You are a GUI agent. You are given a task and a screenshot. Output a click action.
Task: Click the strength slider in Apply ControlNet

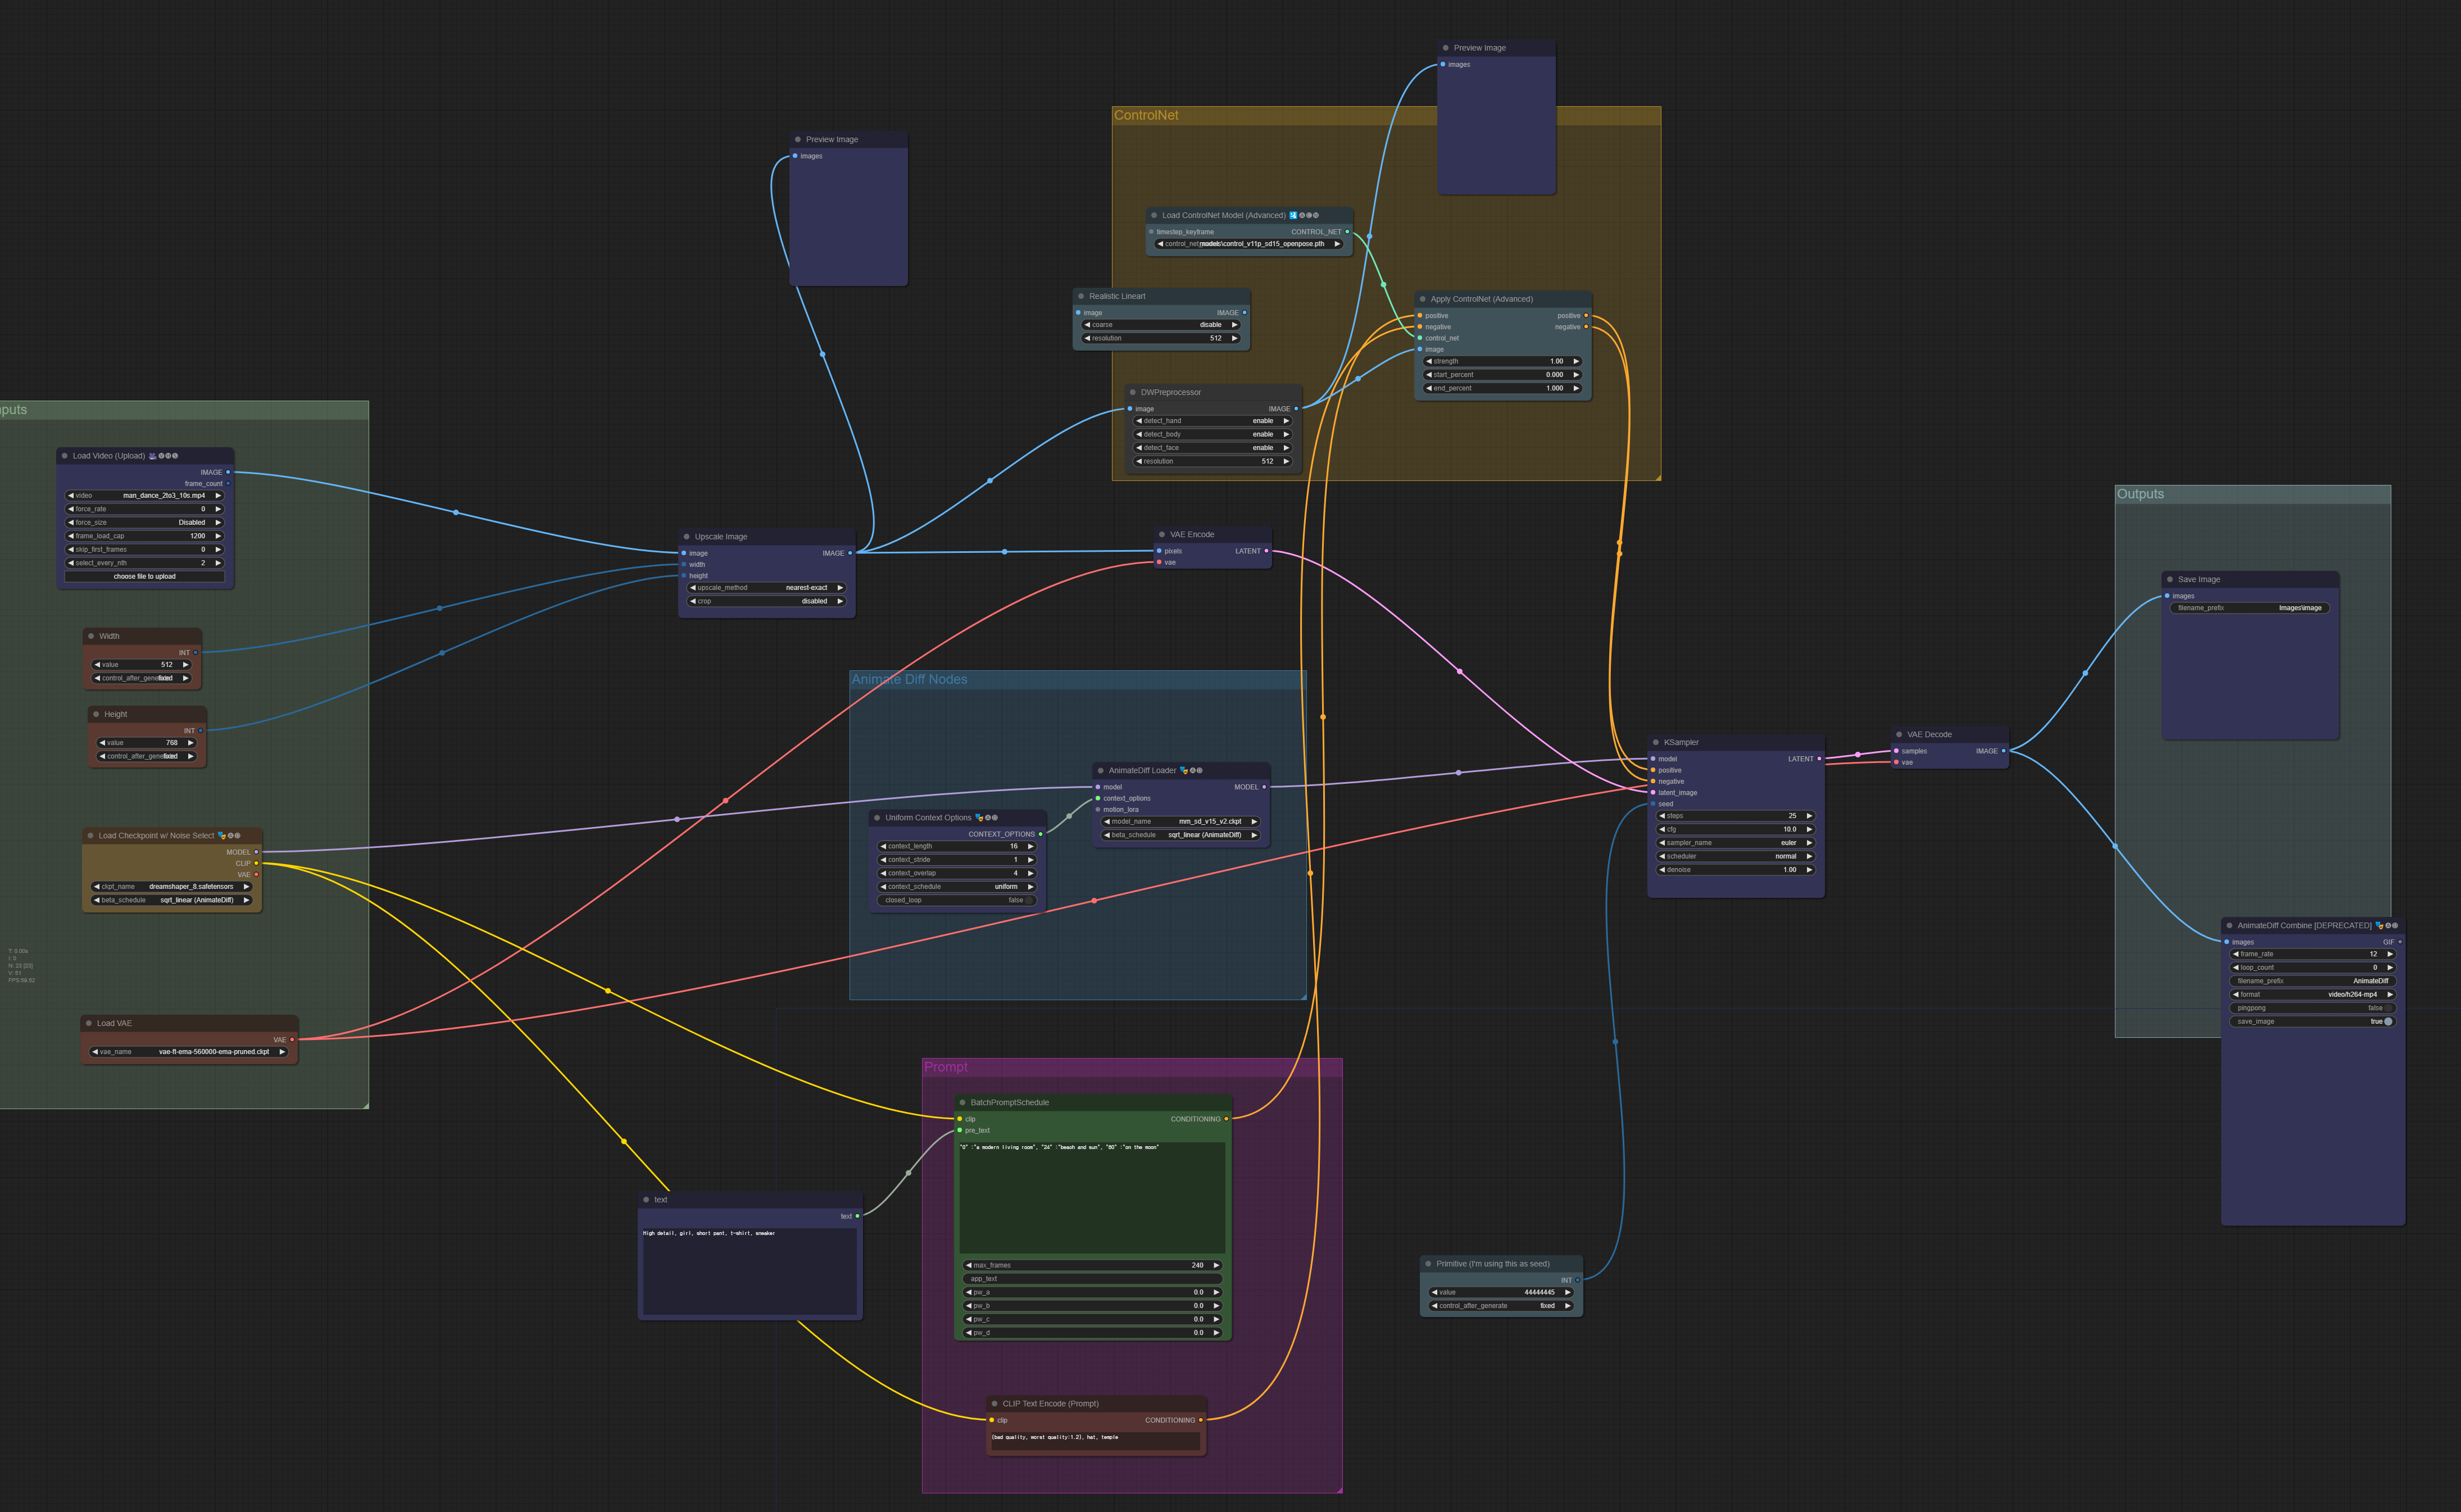pos(1502,361)
